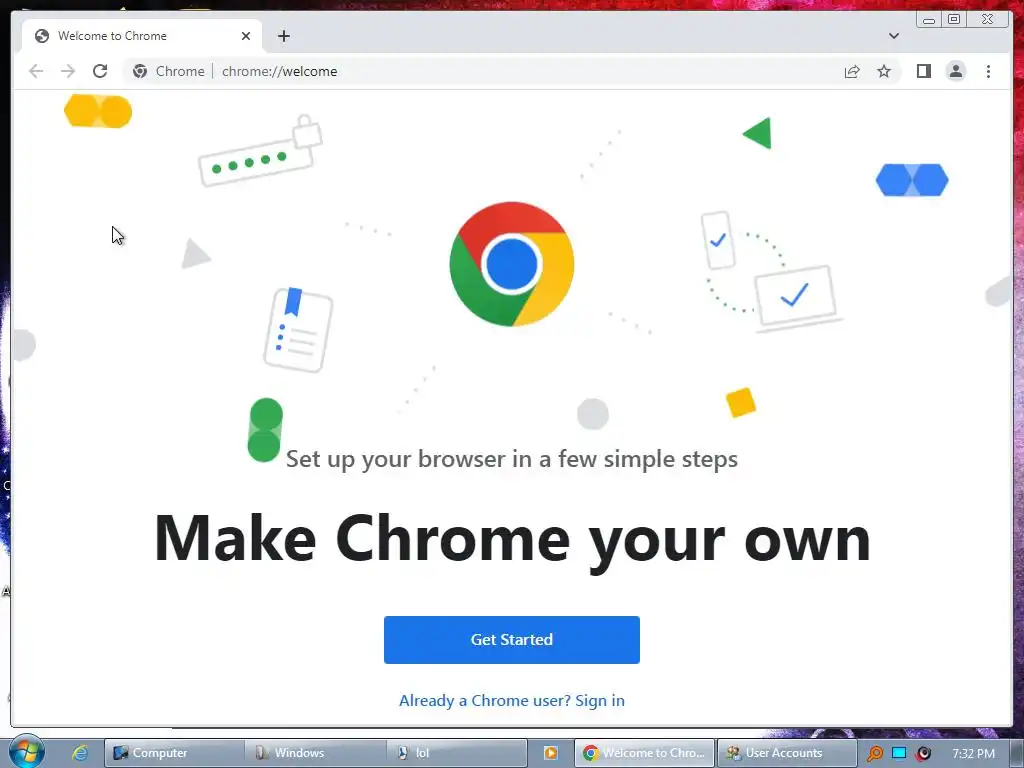Click the orange media player taskbar icon
The width and height of the screenshot is (1024, 768).
(551, 753)
